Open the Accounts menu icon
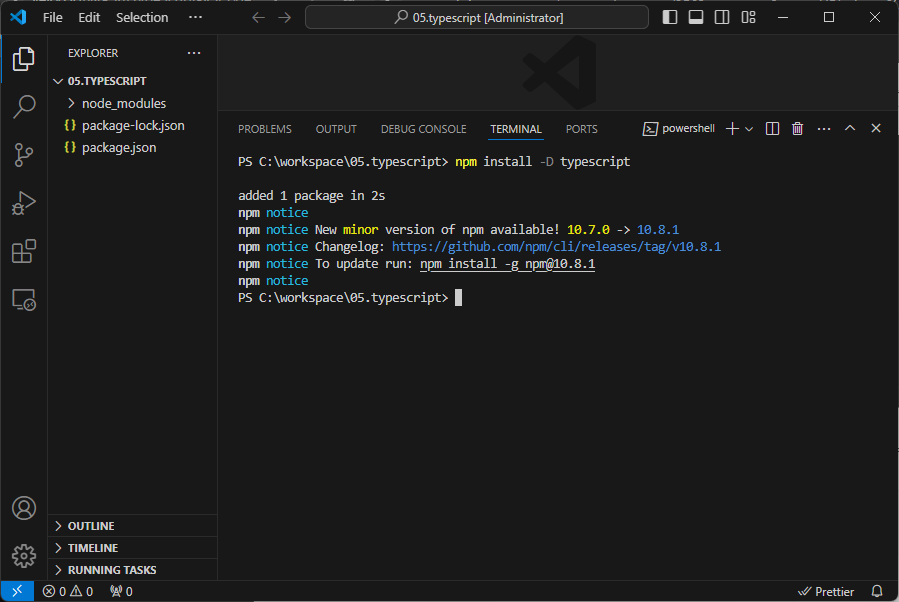899x602 pixels. (24, 508)
